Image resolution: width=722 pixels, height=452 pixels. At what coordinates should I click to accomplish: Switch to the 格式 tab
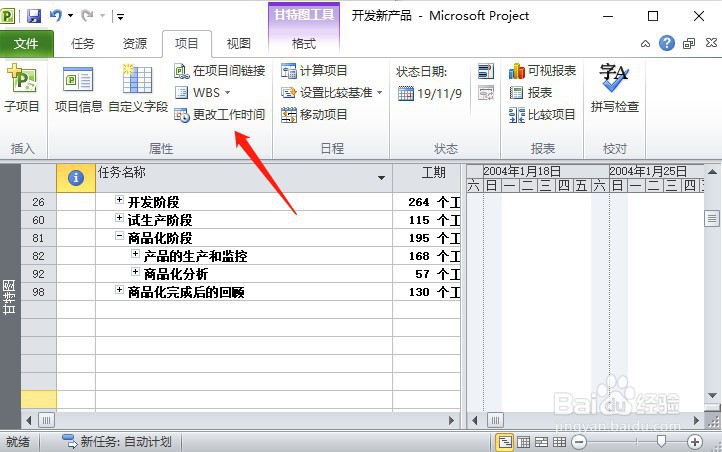click(x=303, y=44)
